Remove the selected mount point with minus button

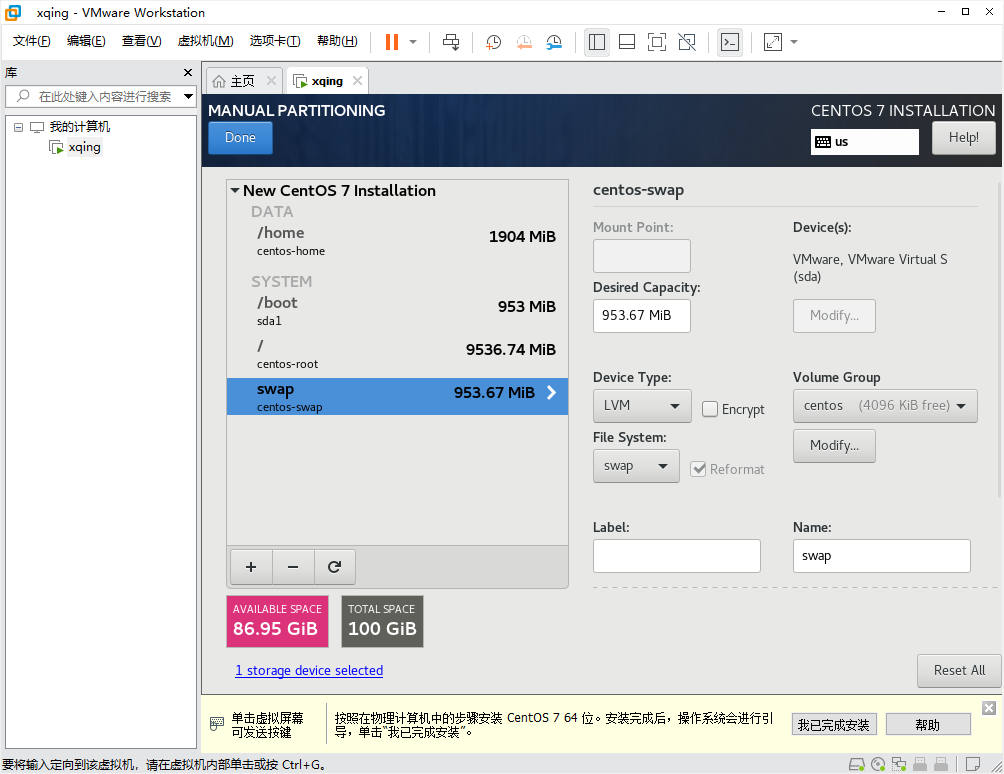coord(293,567)
